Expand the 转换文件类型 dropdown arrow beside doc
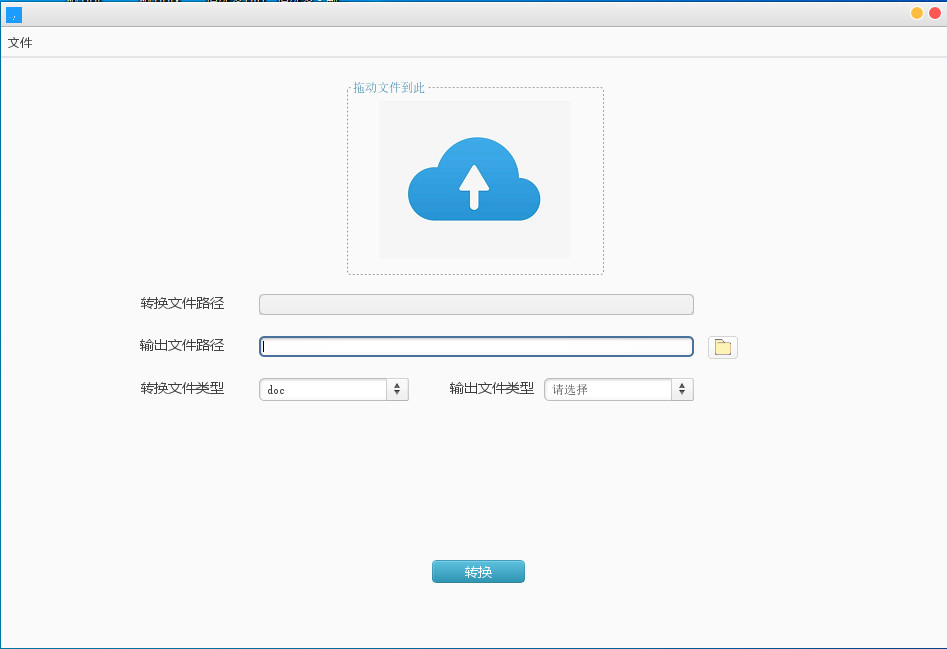947x649 pixels. [397, 389]
